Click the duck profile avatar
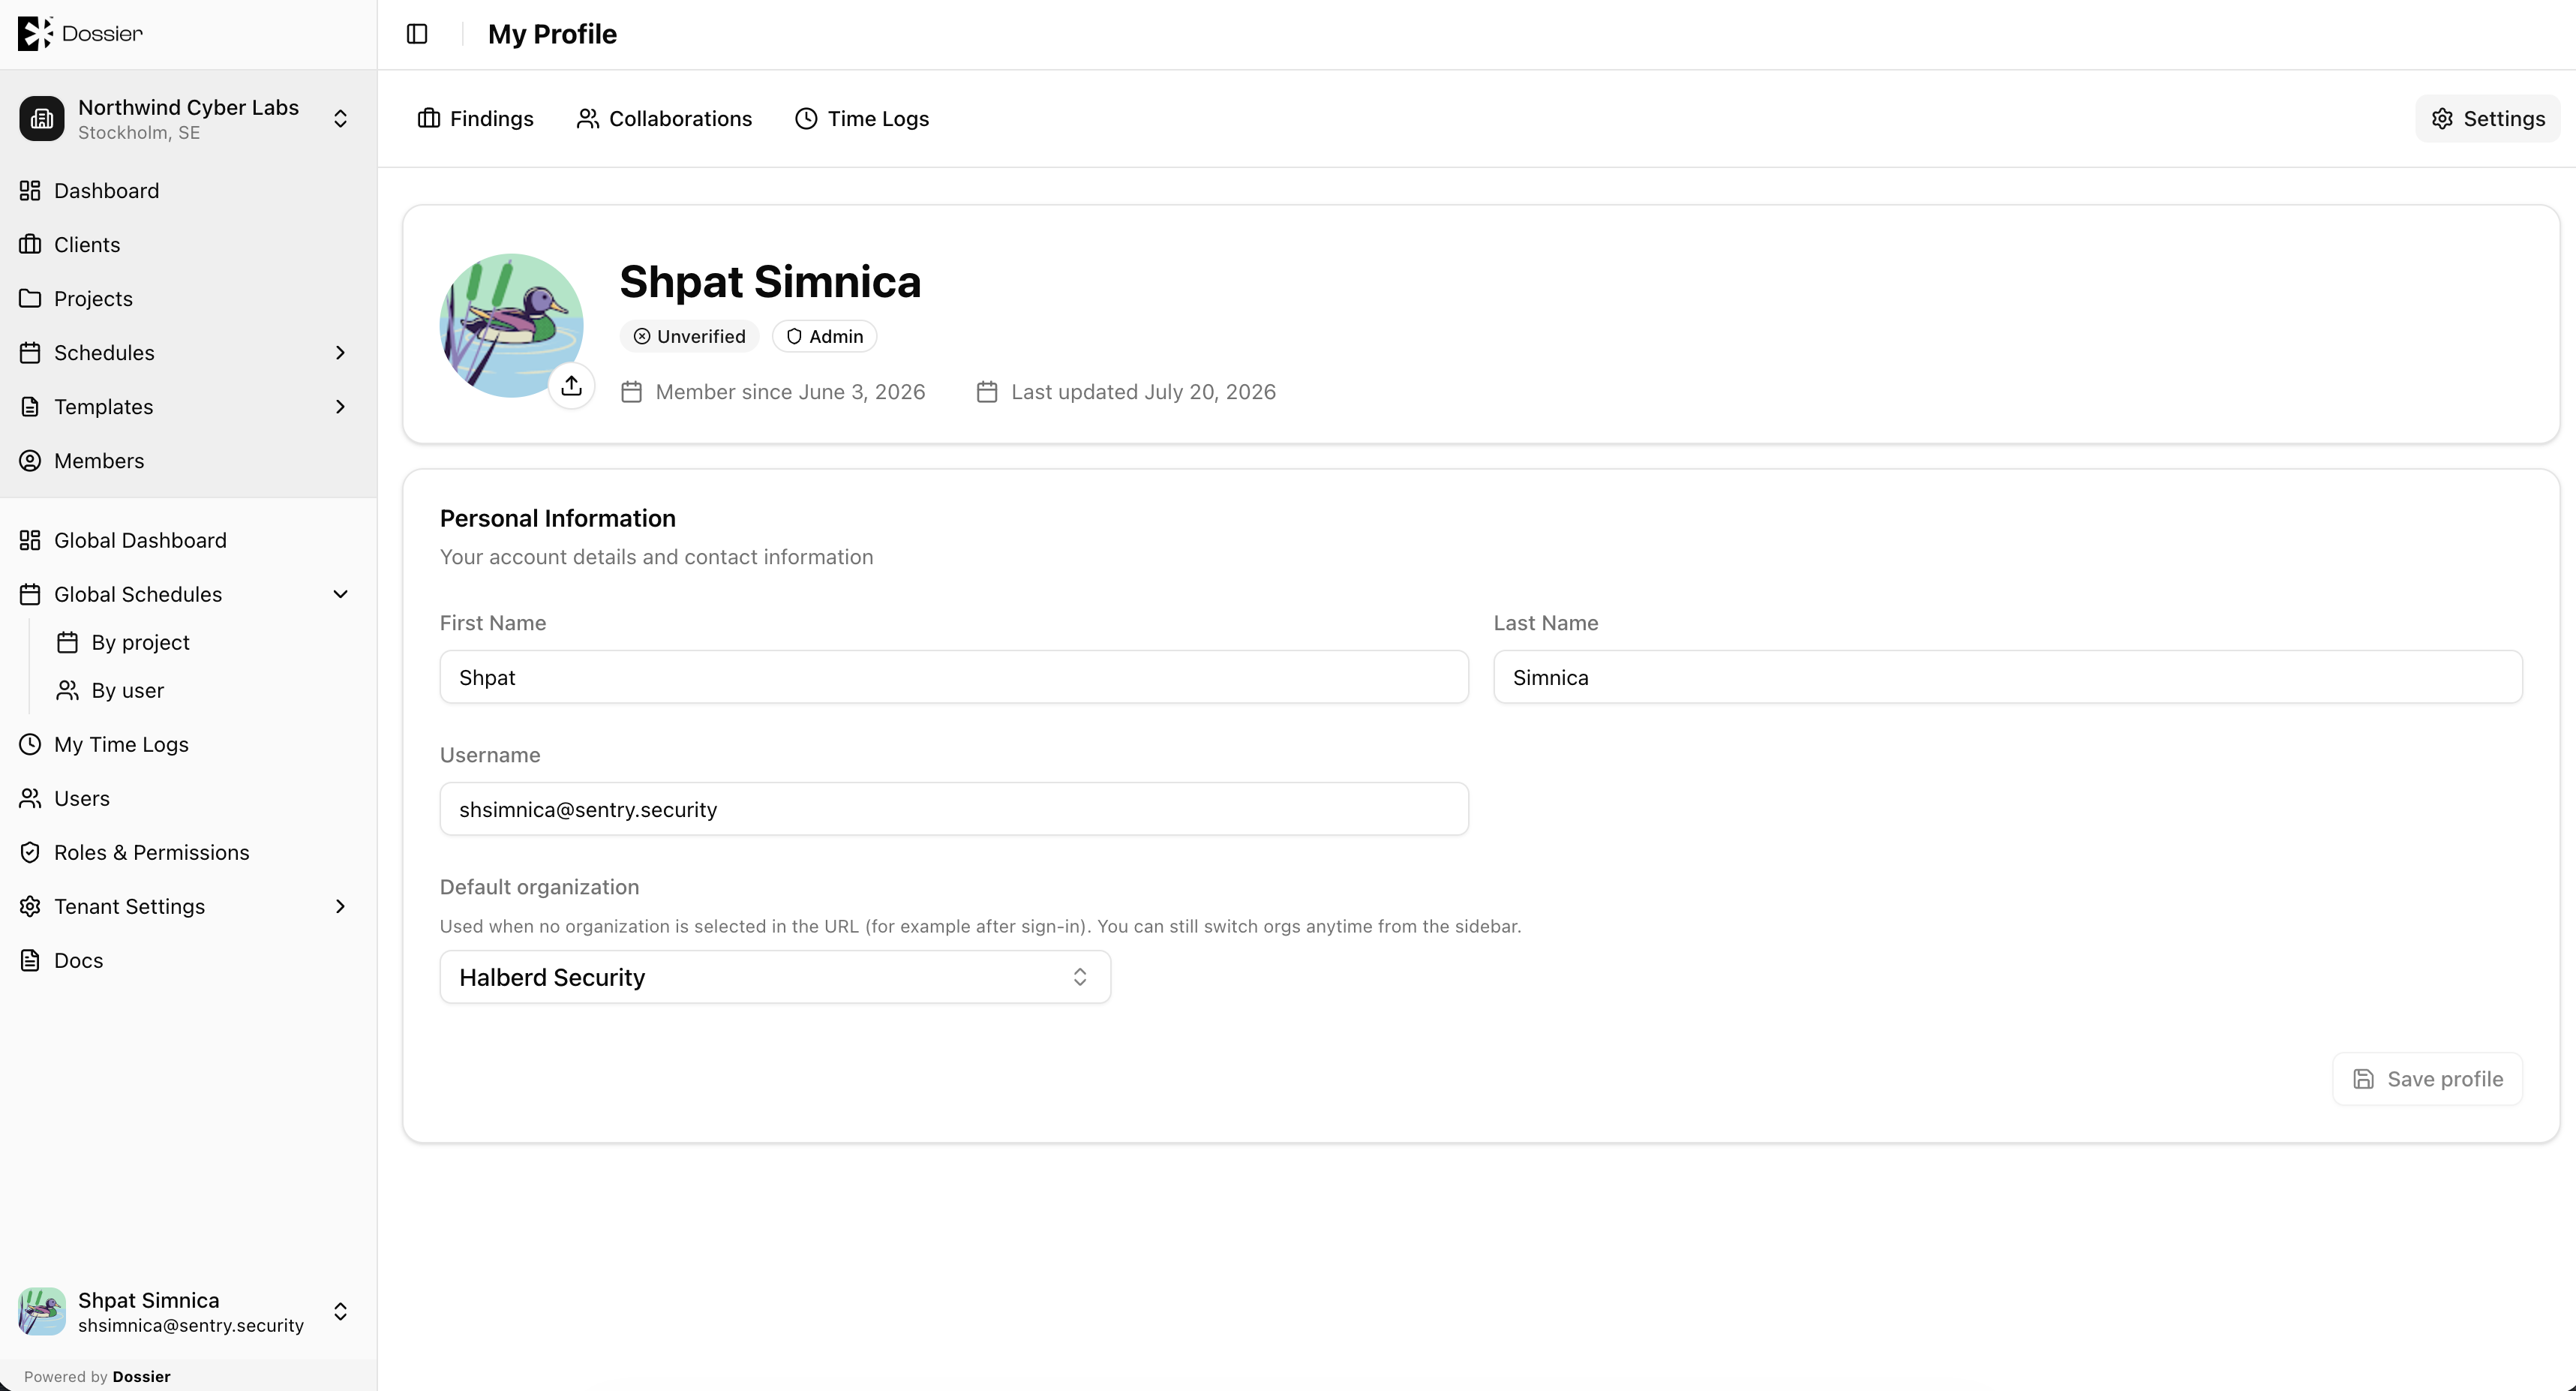This screenshot has height=1391, width=2576. pyautogui.click(x=511, y=325)
